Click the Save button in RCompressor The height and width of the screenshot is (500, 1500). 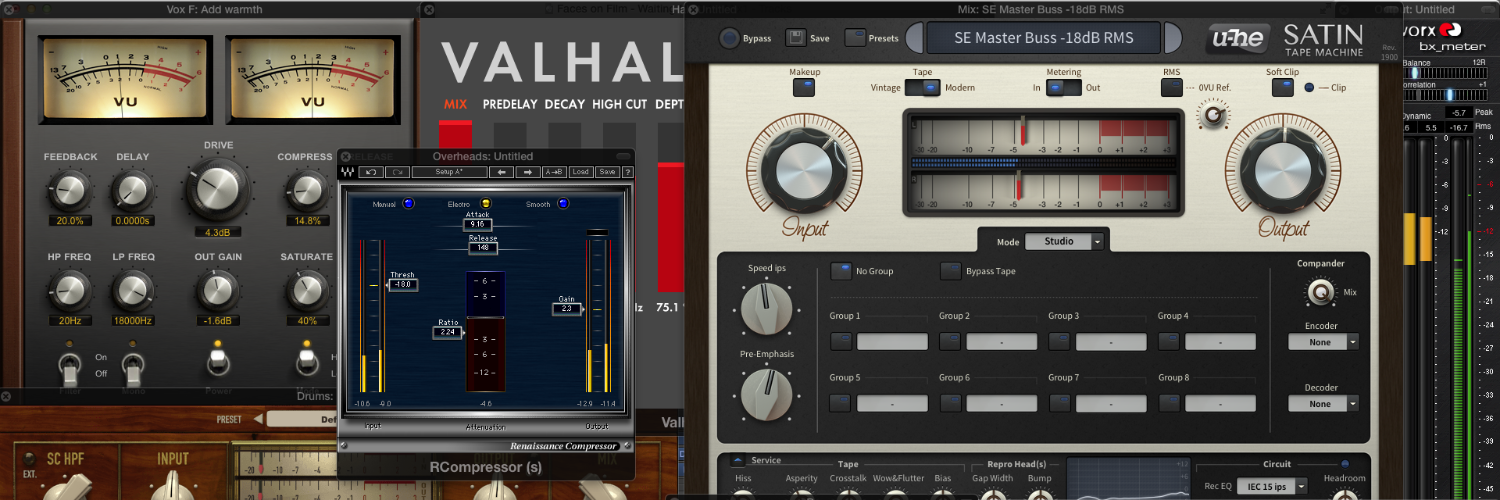point(607,172)
